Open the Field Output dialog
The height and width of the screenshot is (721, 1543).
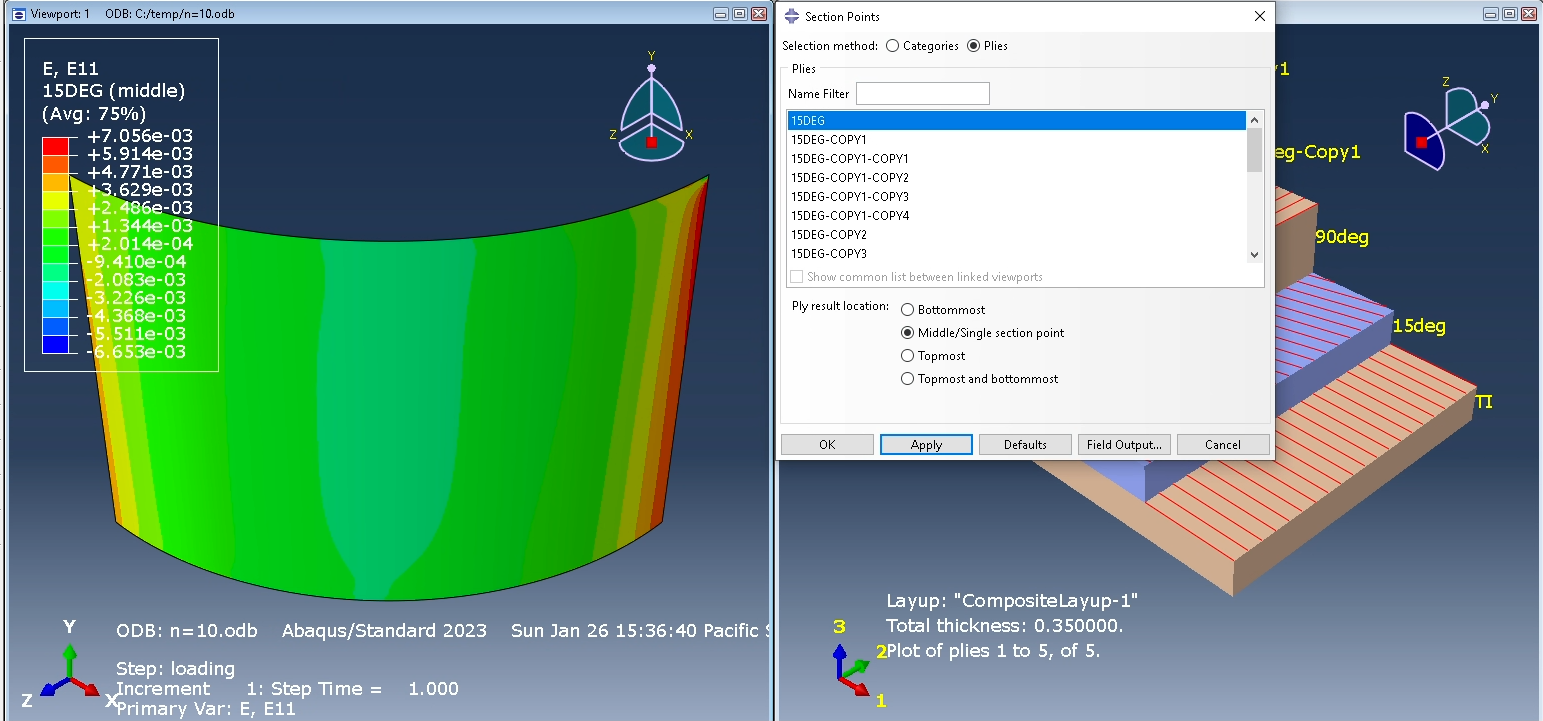[x=1124, y=444]
